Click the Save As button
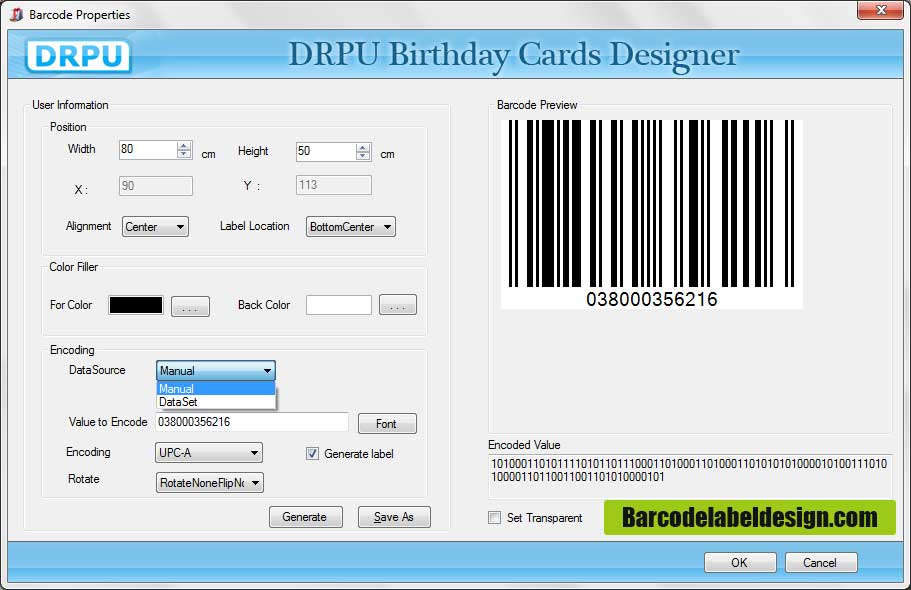The height and width of the screenshot is (590, 911). (x=394, y=517)
